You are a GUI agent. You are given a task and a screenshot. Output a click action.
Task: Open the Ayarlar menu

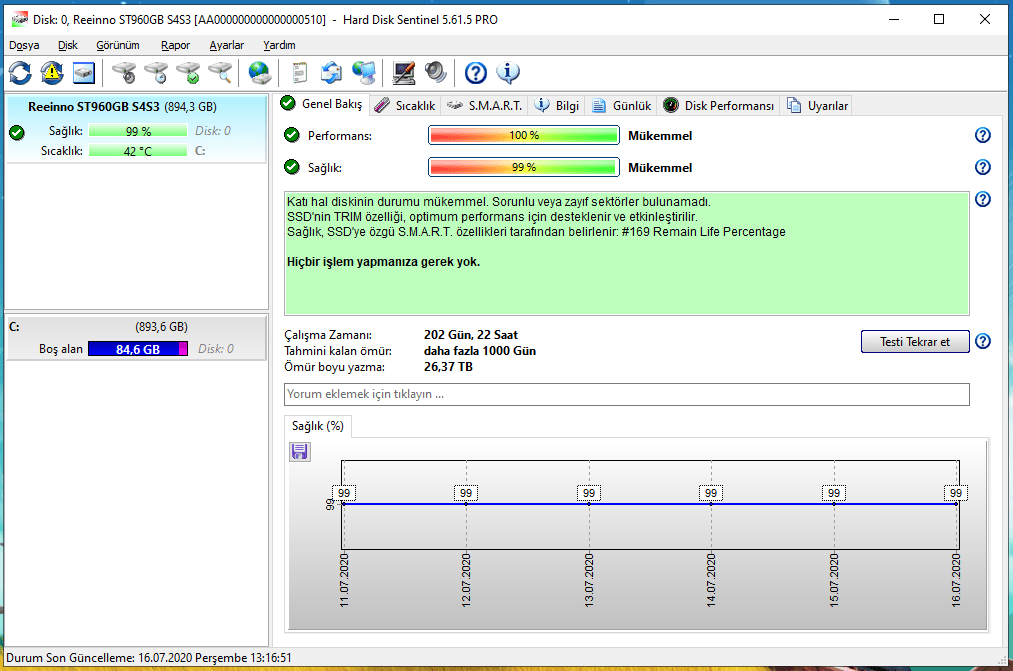click(x=227, y=45)
